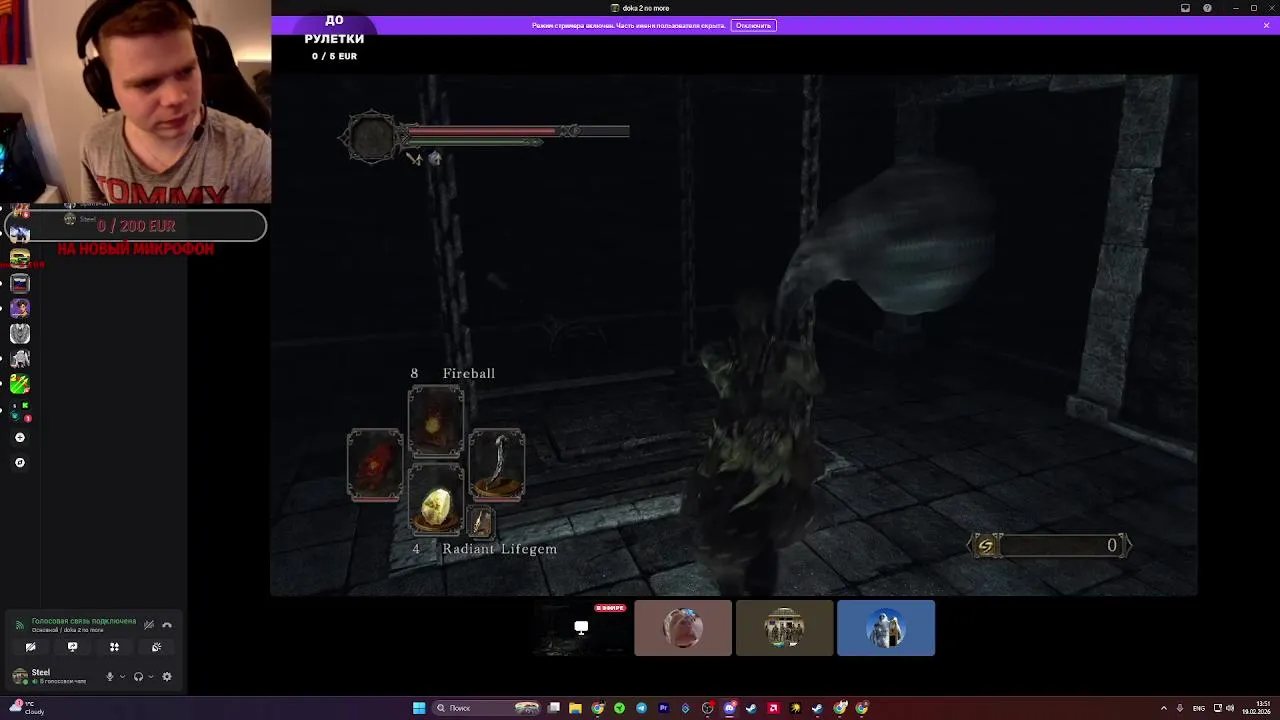
Task: Open the tray volume speaker icon
Action: tap(1229, 708)
